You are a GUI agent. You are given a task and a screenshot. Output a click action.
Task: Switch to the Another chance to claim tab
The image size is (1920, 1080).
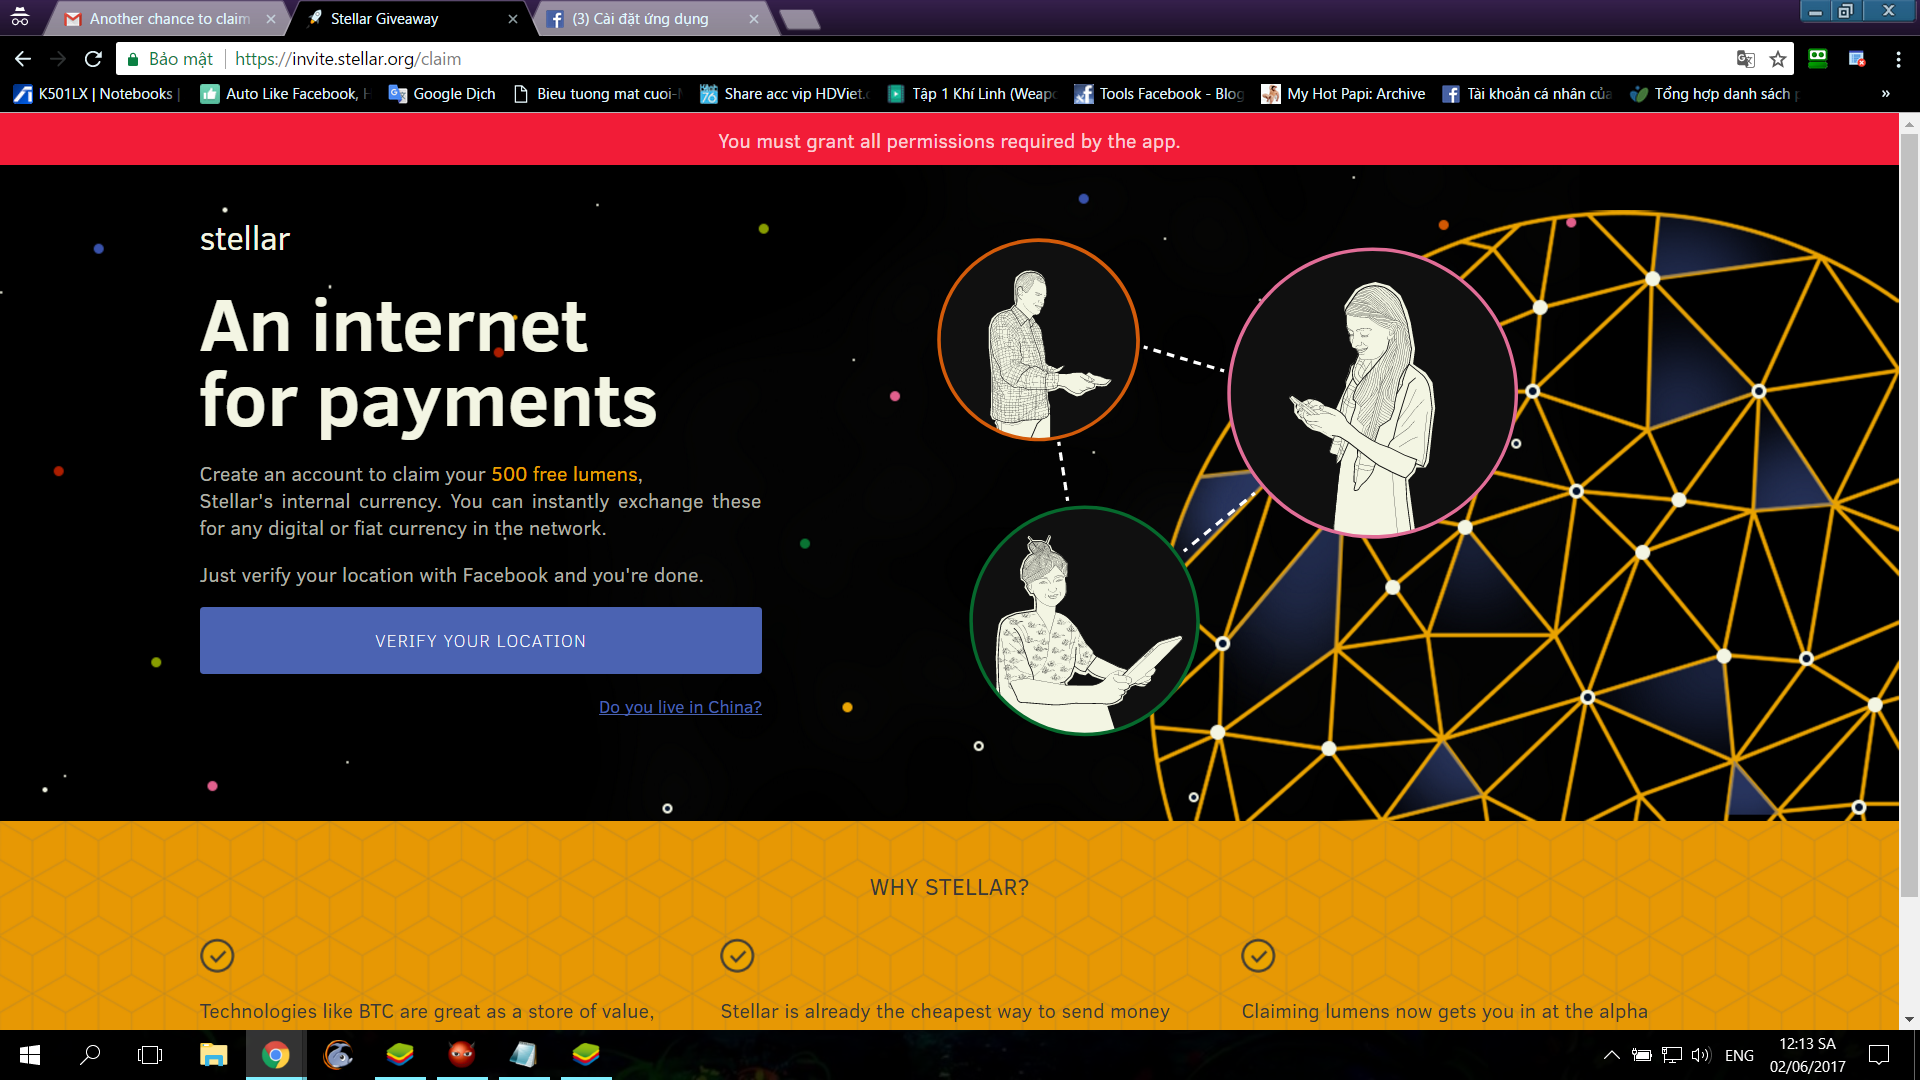168,19
